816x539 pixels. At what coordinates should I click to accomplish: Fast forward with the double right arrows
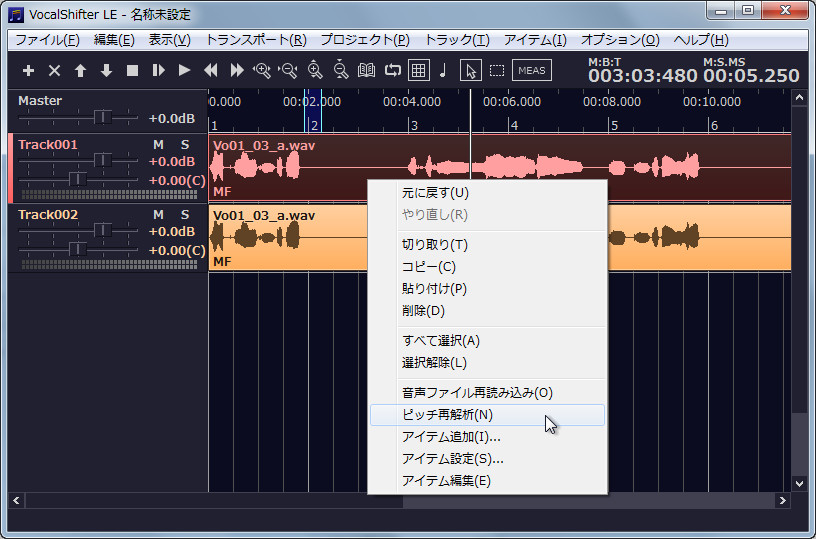(x=237, y=70)
